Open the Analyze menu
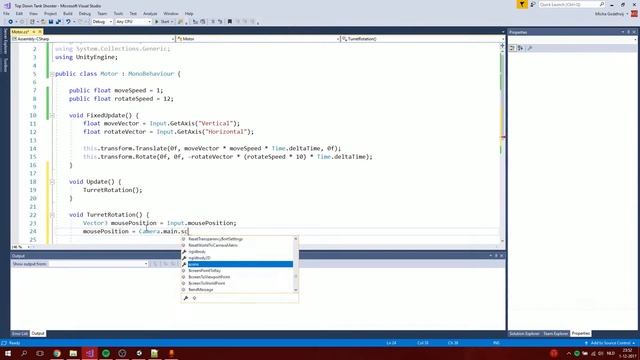This screenshot has width=640, height=360. pyautogui.click(x=150, y=13)
